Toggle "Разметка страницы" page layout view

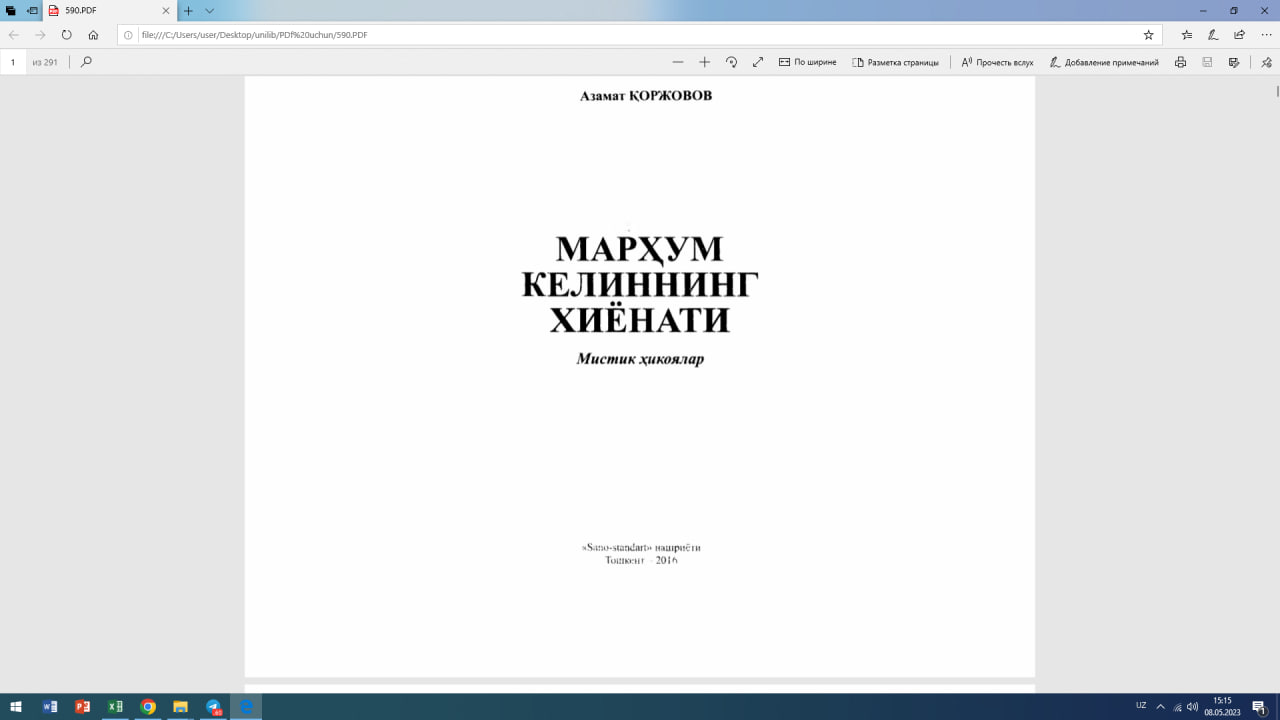click(896, 61)
